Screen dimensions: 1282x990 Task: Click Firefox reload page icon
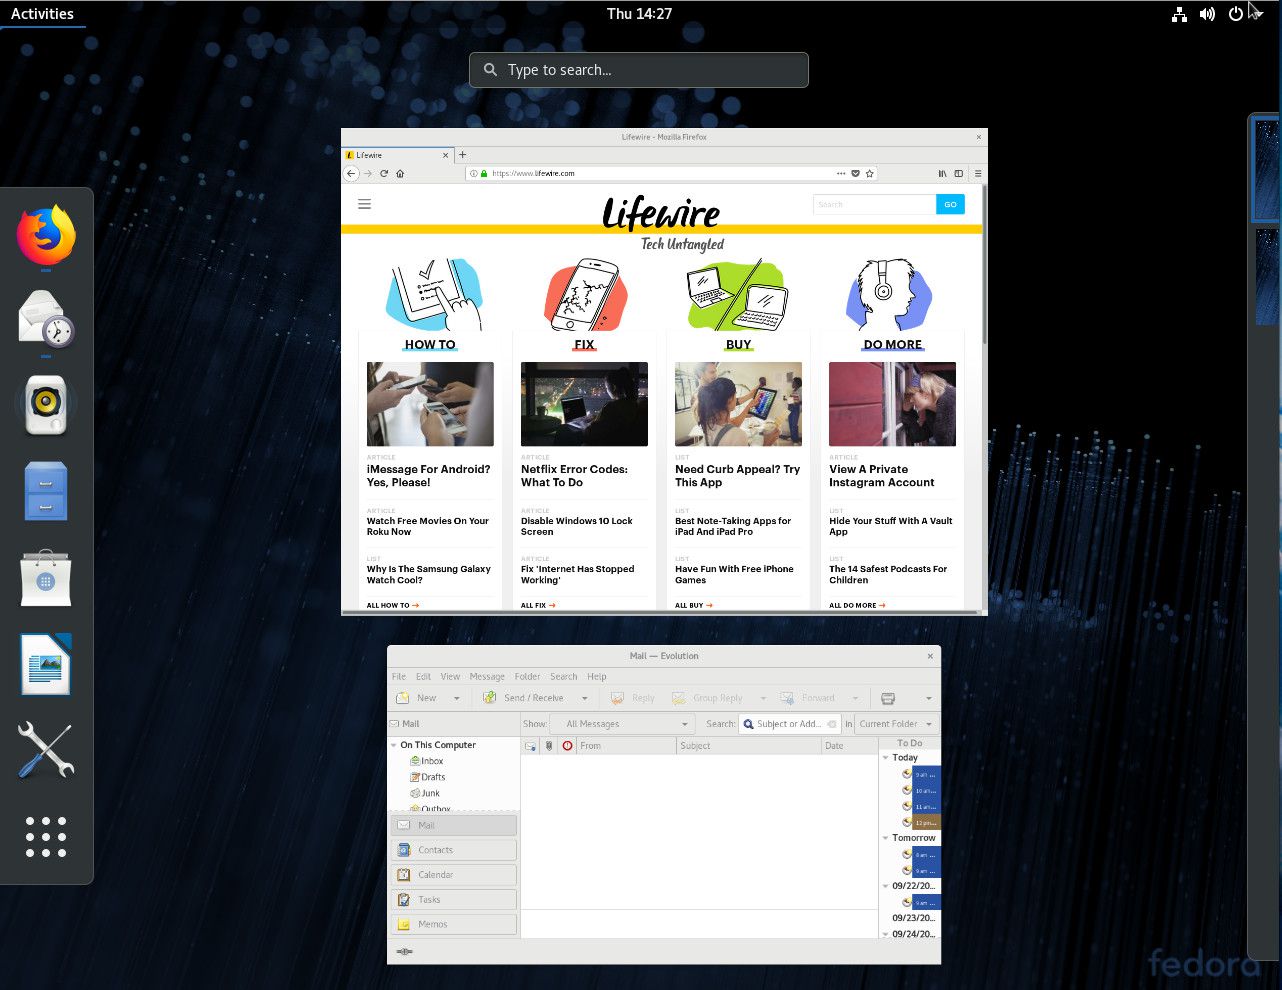tap(384, 173)
